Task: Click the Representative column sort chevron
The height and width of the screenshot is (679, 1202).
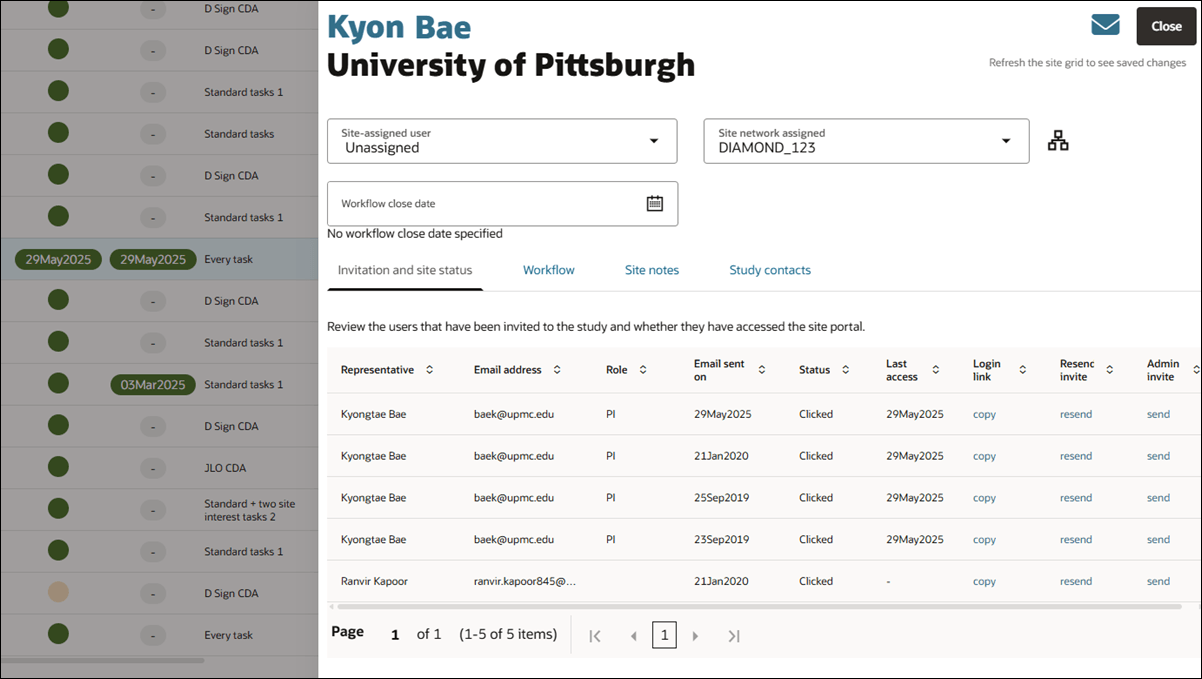Action: [x=430, y=369]
